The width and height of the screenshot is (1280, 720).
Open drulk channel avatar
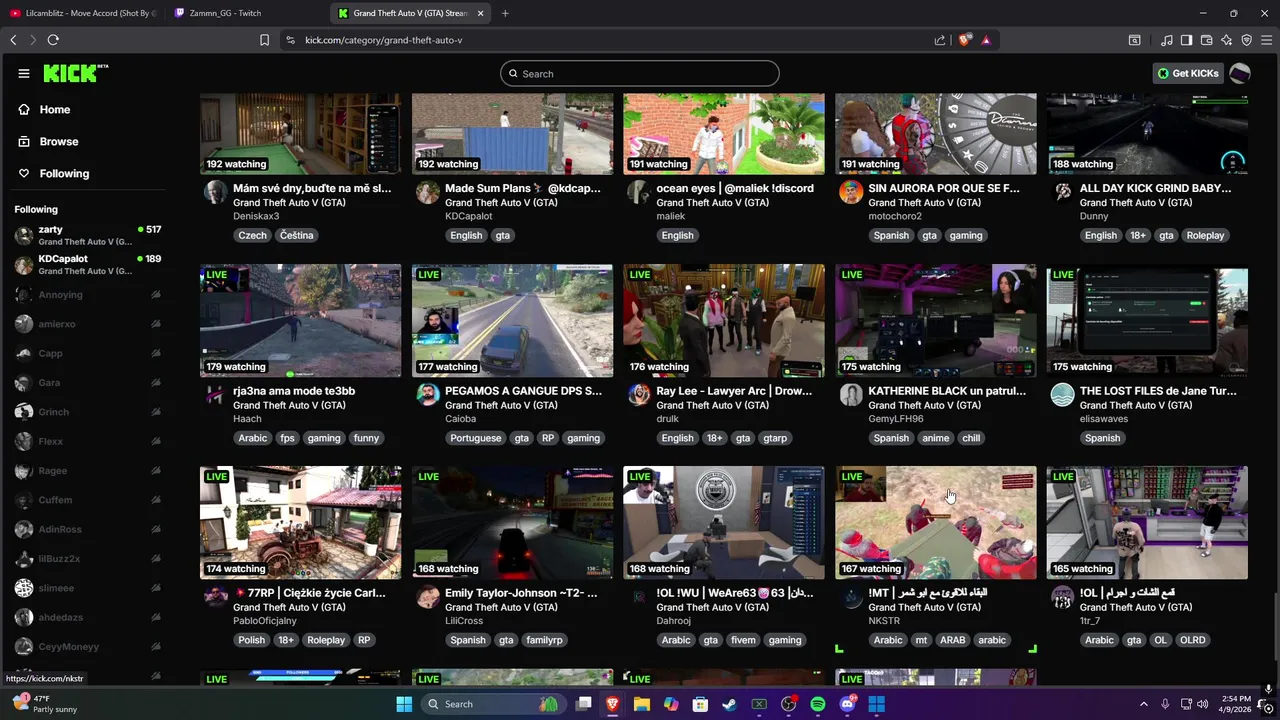[x=639, y=395]
